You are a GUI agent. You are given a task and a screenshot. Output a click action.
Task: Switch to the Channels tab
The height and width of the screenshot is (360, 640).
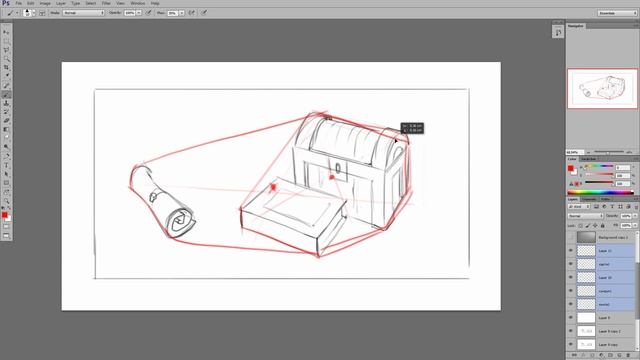(x=589, y=199)
